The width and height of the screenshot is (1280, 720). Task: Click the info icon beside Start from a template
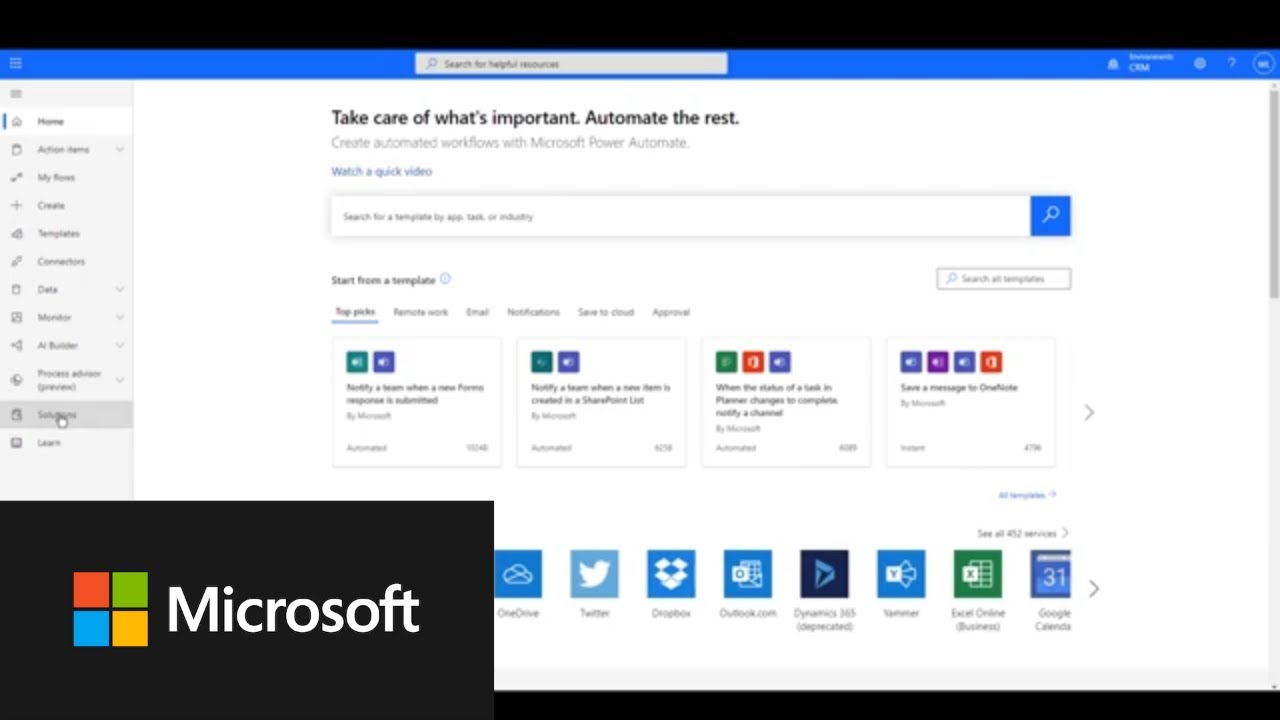pos(445,279)
